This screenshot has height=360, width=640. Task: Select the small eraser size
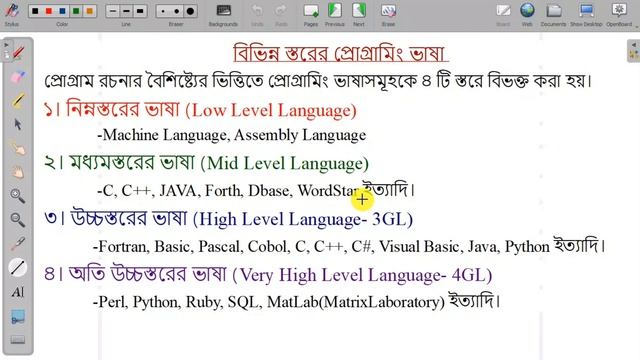pyautogui.click(x=163, y=11)
